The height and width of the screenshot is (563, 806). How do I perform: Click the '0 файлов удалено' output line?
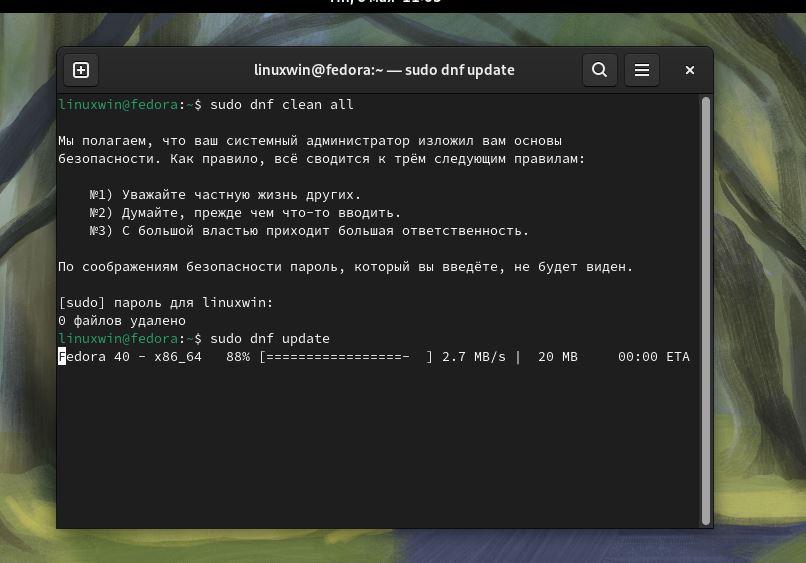[122, 321]
